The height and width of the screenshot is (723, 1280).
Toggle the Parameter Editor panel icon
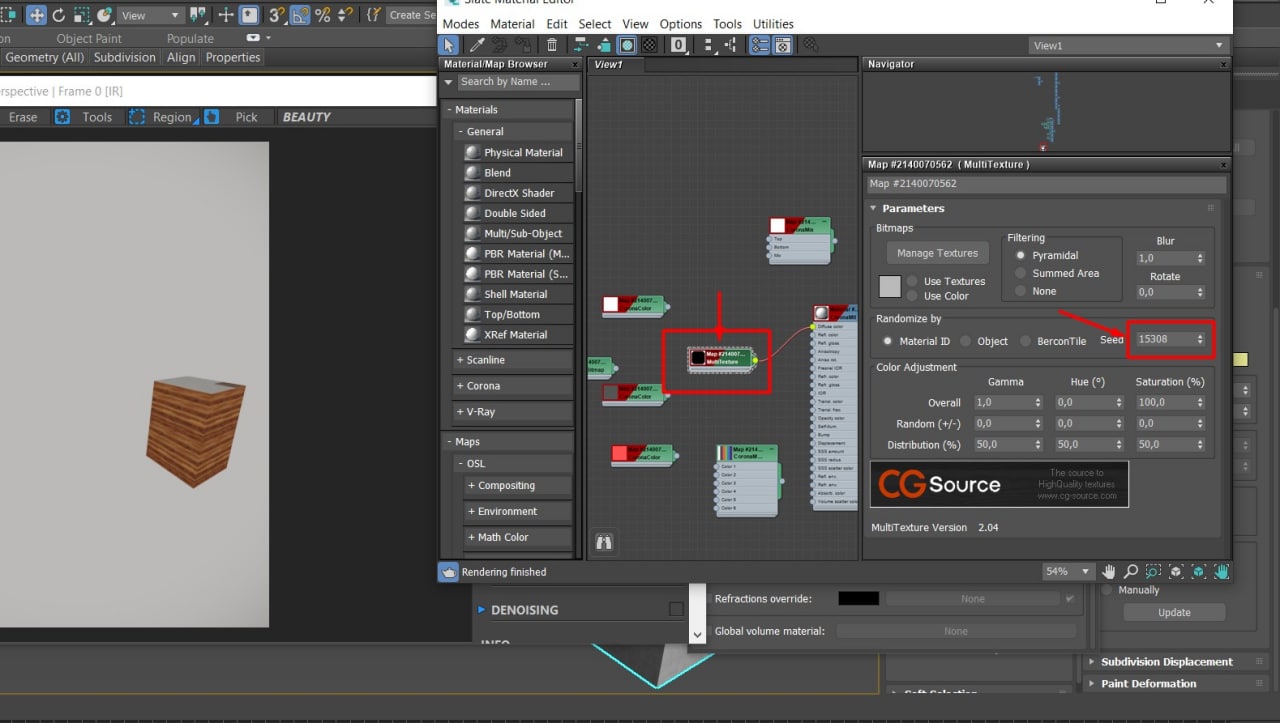coord(783,45)
